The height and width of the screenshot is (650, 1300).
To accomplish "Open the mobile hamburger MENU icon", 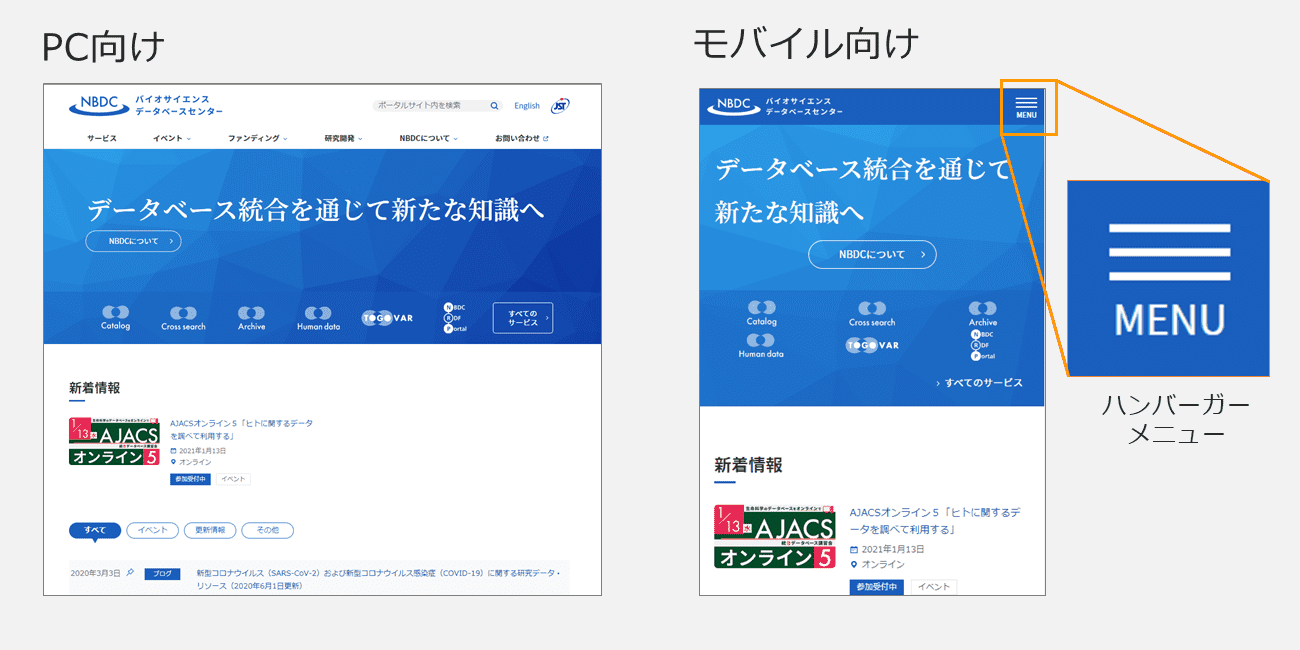I will (x=1026, y=107).
